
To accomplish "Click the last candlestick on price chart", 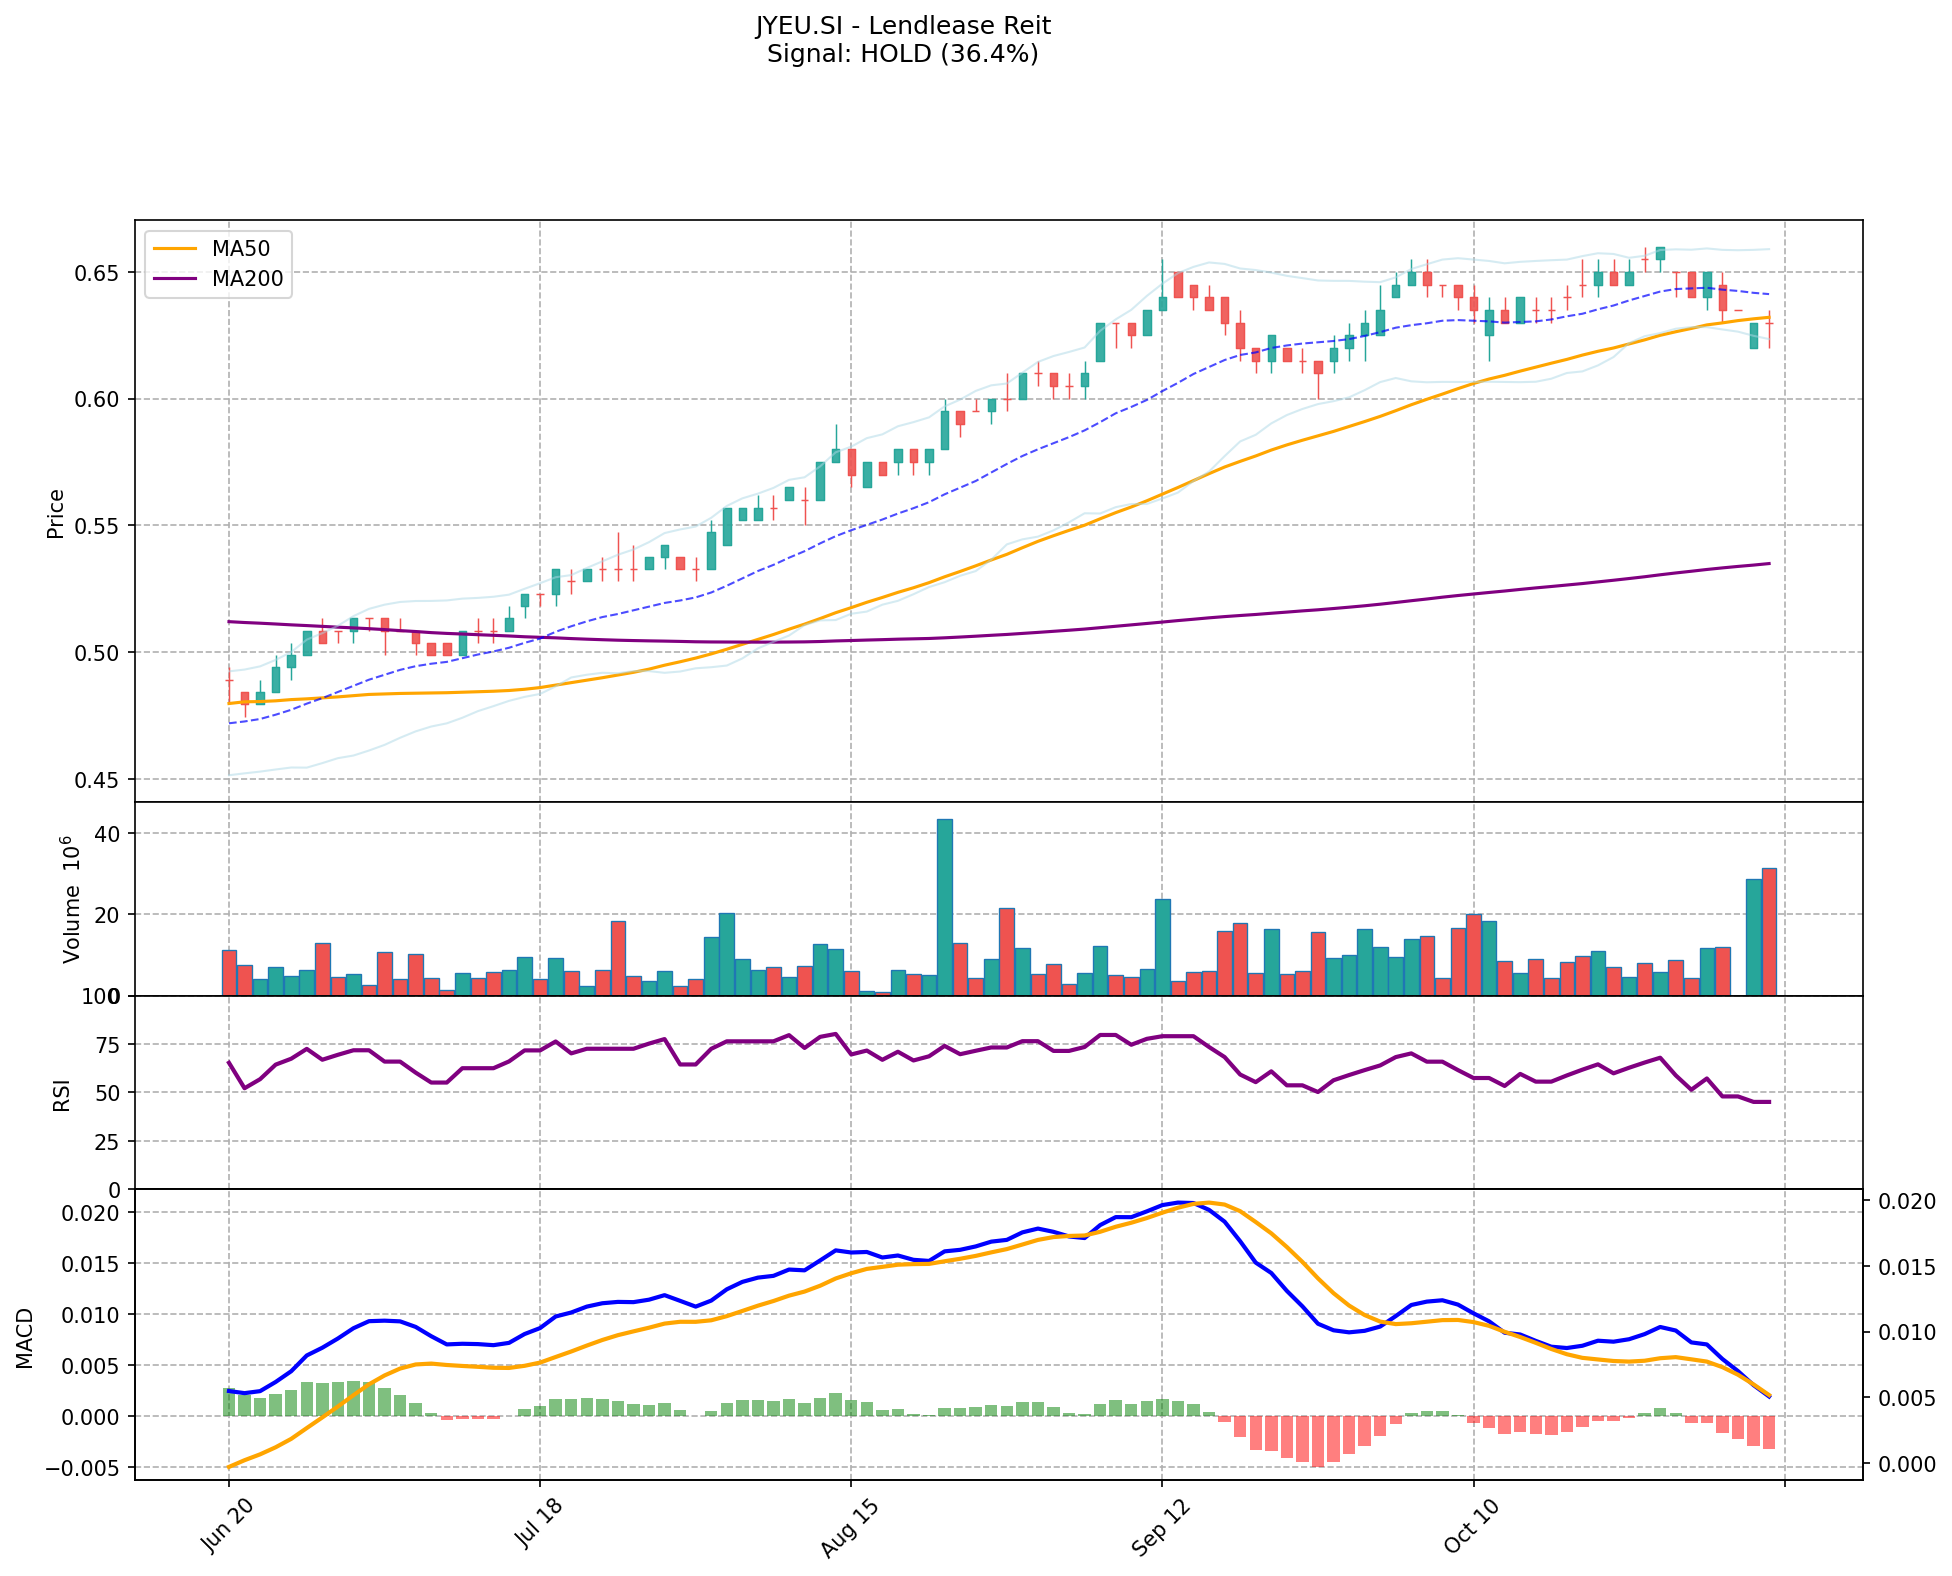I will click(x=1769, y=324).
